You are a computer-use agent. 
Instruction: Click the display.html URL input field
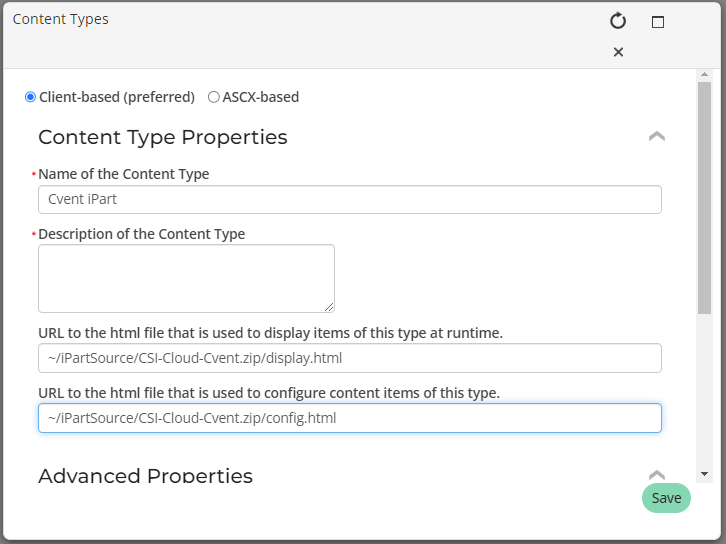point(349,358)
